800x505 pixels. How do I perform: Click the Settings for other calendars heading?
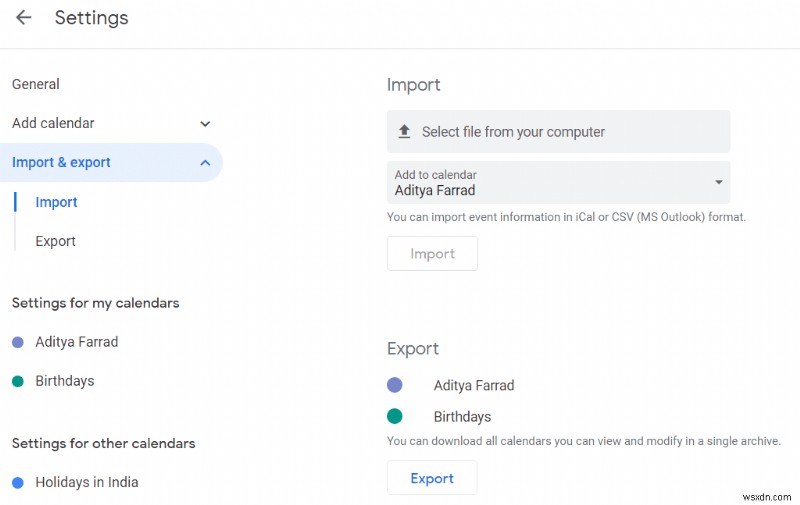tap(104, 443)
